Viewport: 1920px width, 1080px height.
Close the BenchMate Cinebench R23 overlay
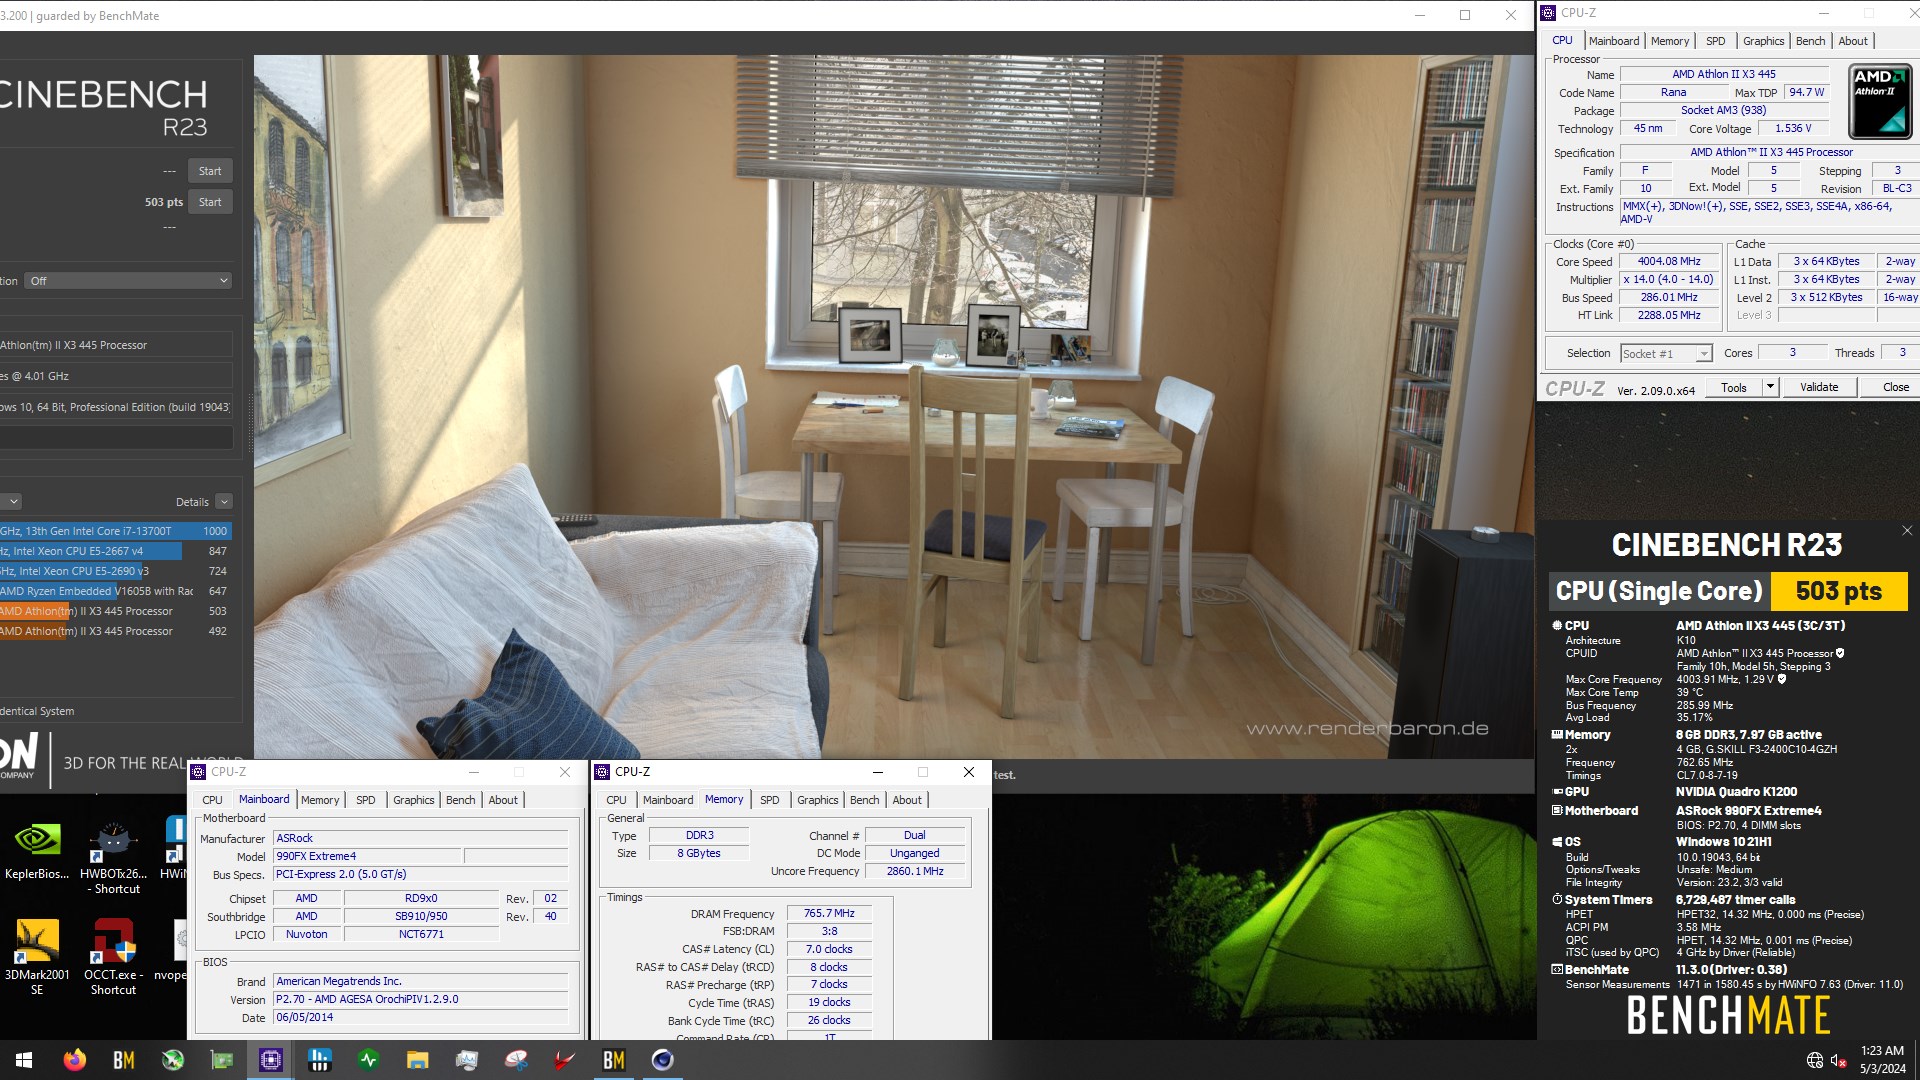(x=1906, y=531)
